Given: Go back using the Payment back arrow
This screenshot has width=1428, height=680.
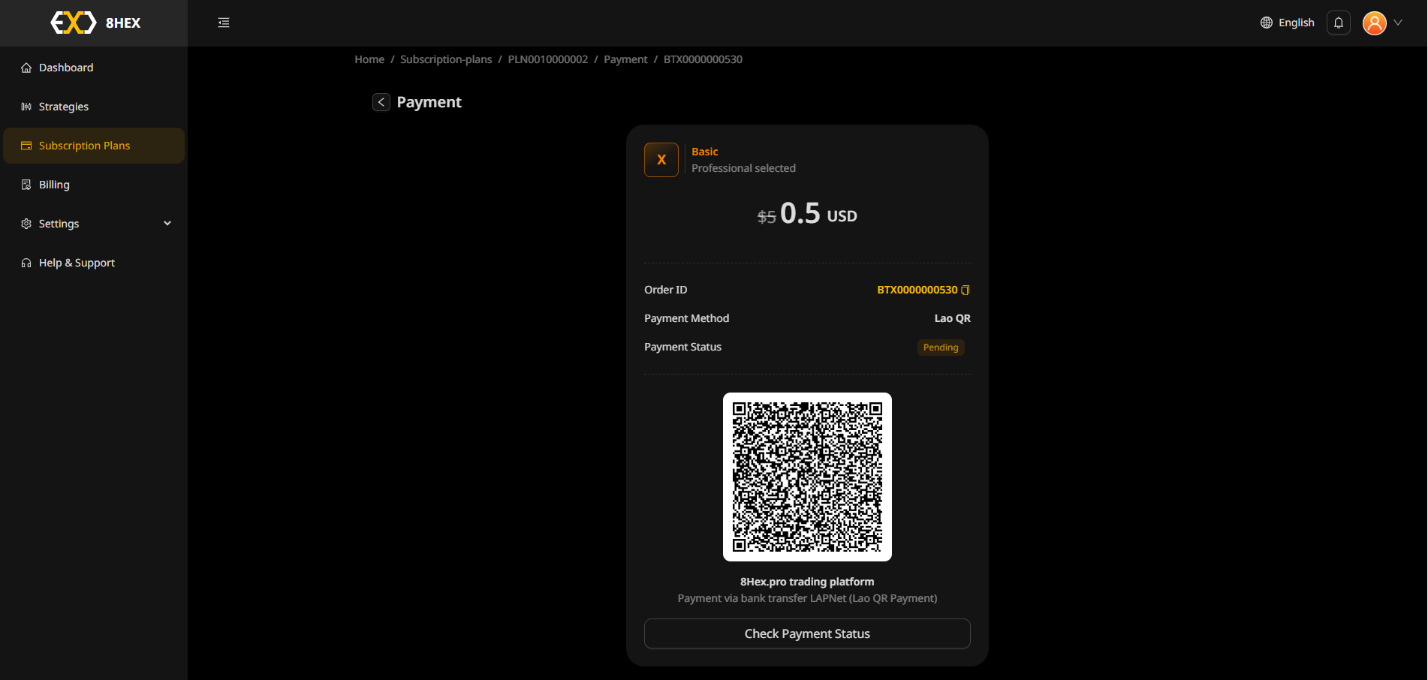Looking at the screenshot, I should click(x=381, y=102).
